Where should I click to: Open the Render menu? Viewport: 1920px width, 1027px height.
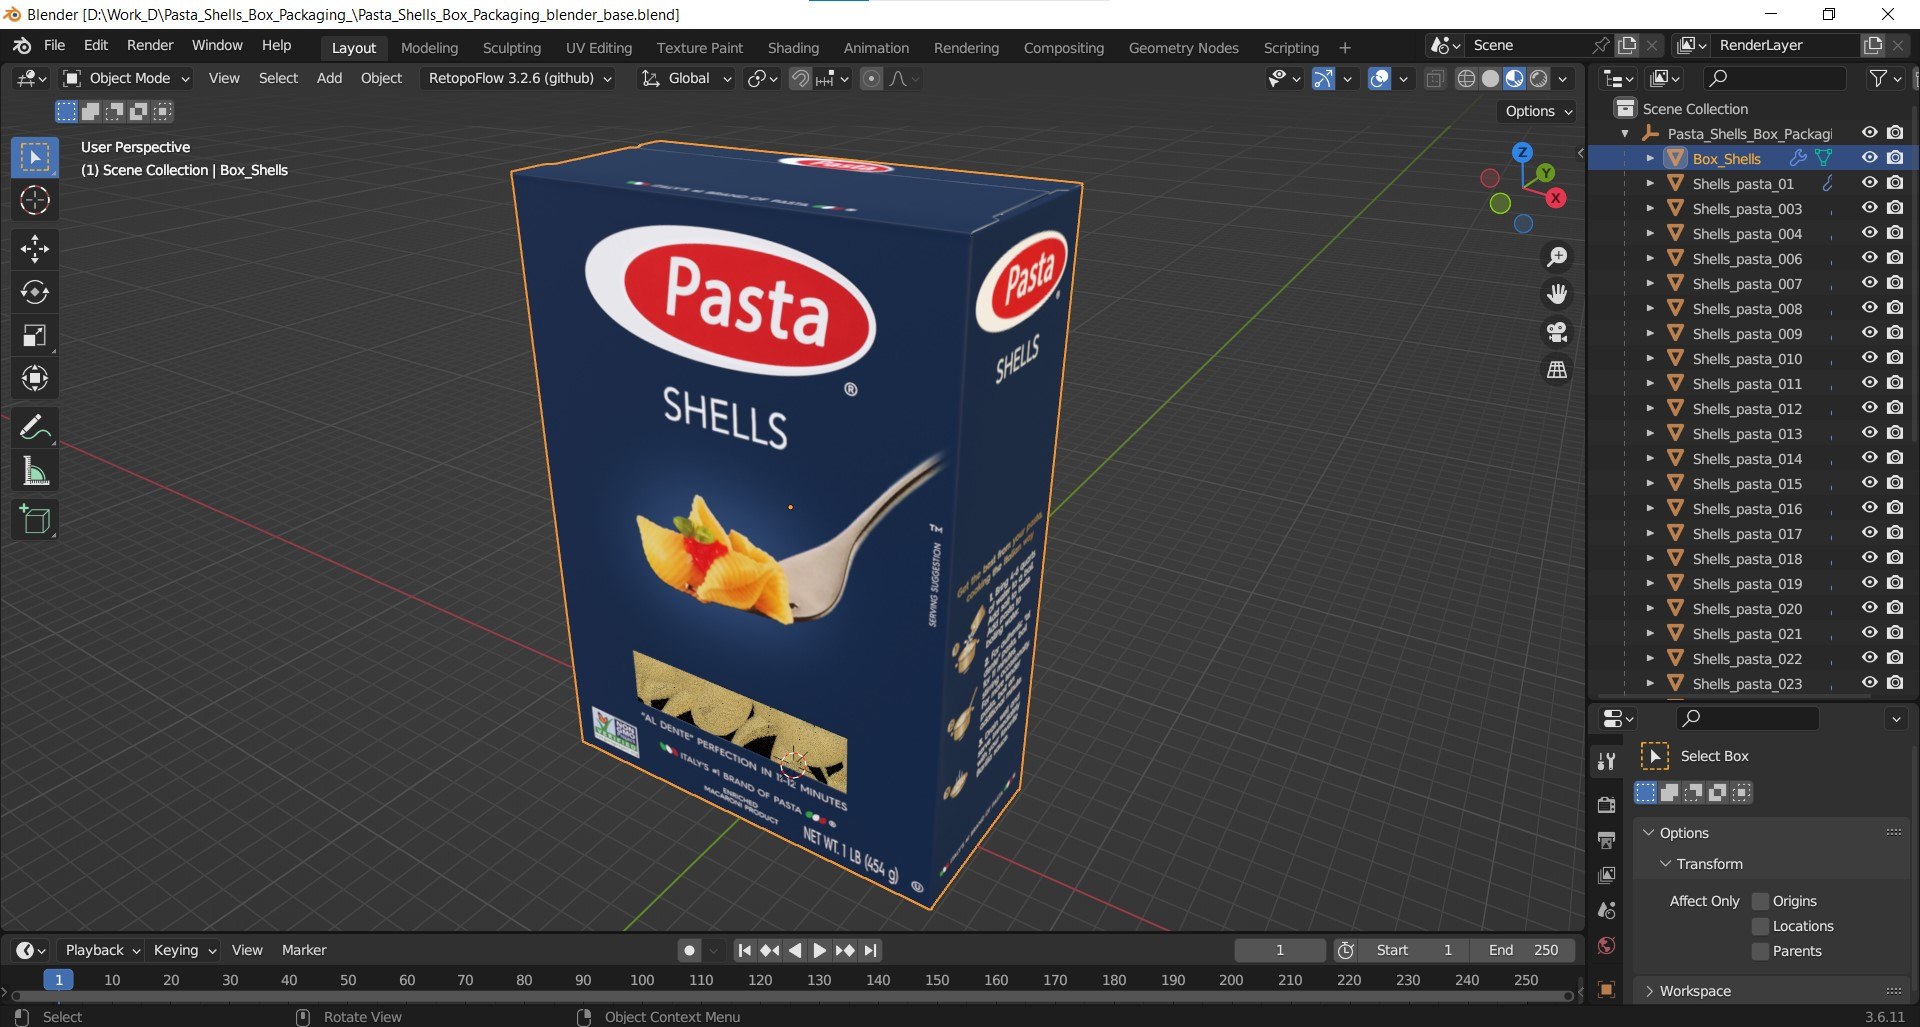150,46
